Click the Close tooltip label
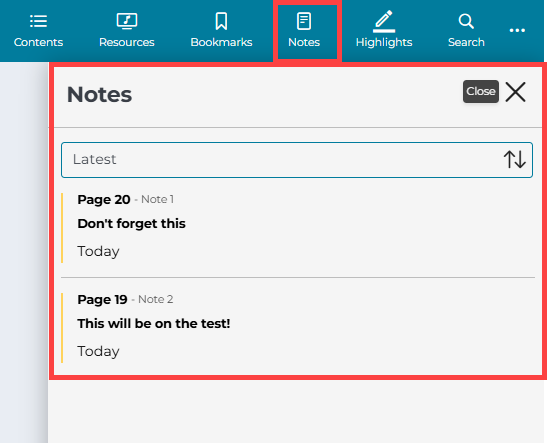 481,91
